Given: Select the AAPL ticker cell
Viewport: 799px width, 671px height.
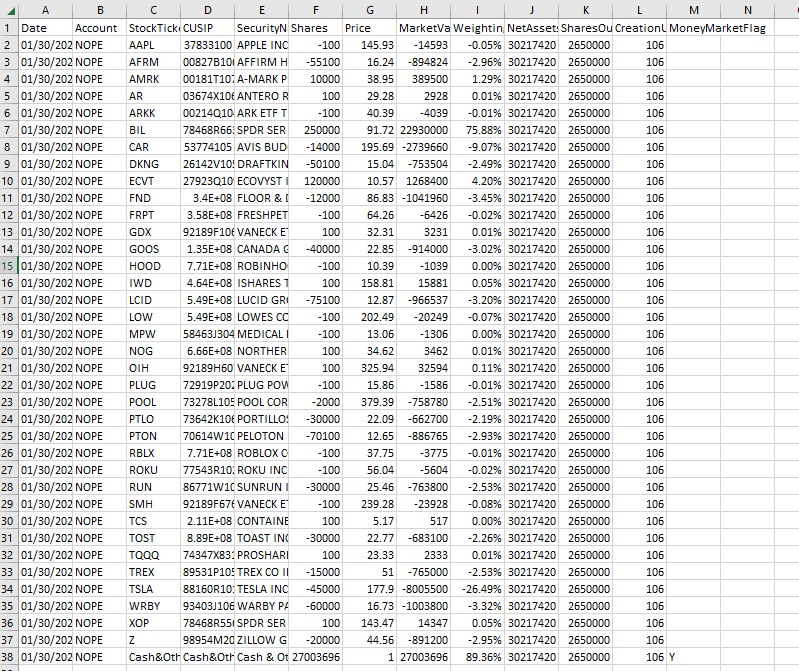Looking at the screenshot, I should click(x=153, y=45).
